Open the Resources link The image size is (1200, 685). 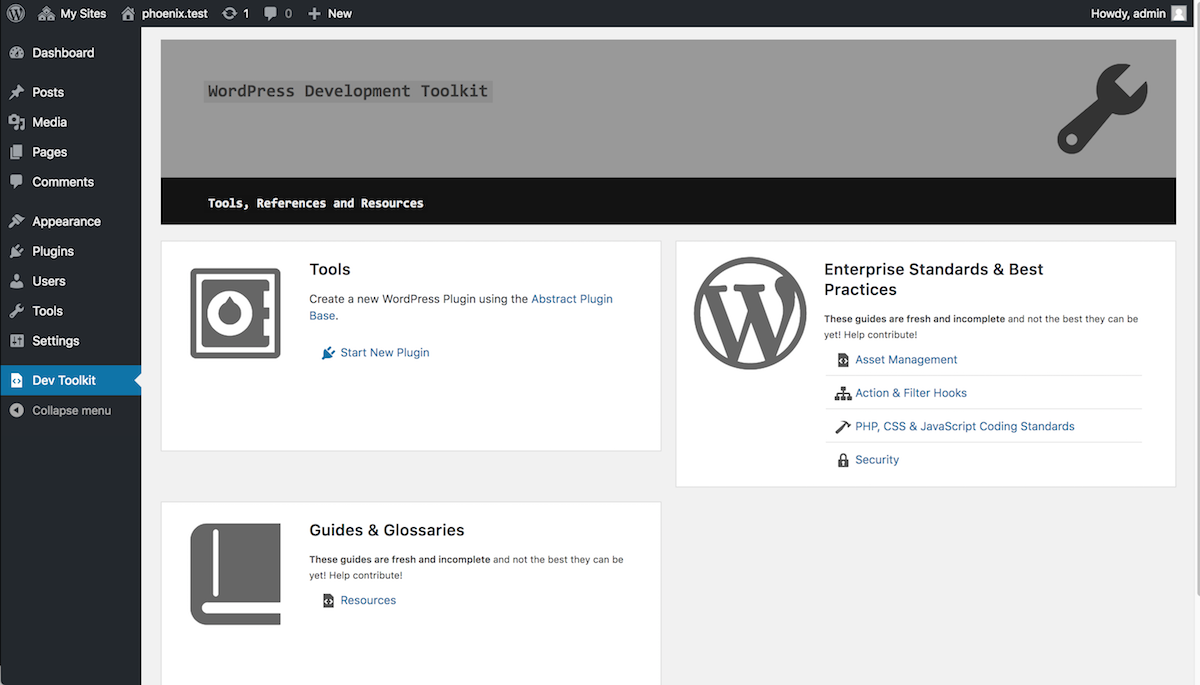pos(368,601)
